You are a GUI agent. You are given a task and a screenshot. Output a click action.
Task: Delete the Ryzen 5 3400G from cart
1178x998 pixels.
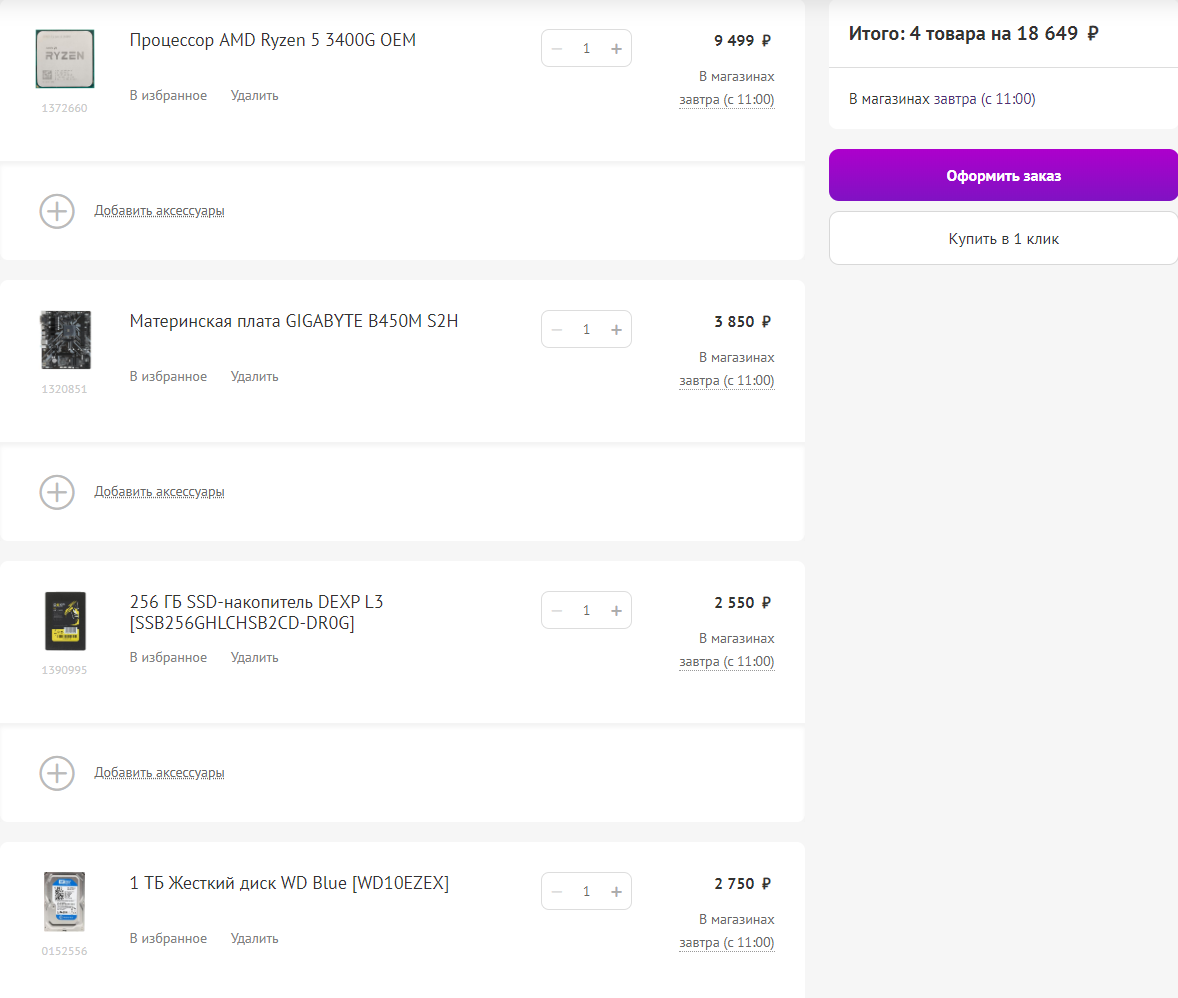coord(254,96)
